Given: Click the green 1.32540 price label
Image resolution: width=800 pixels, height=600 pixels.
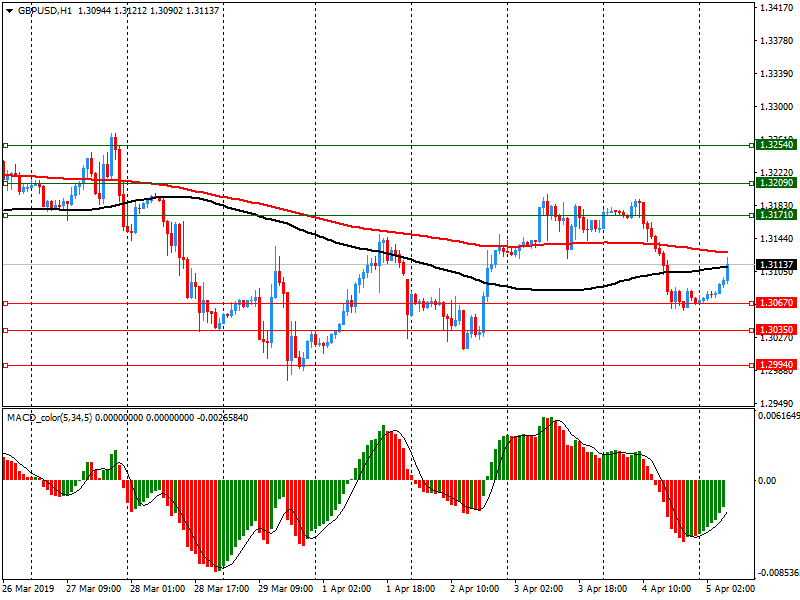Looking at the screenshot, I should click(x=775, y=145).
